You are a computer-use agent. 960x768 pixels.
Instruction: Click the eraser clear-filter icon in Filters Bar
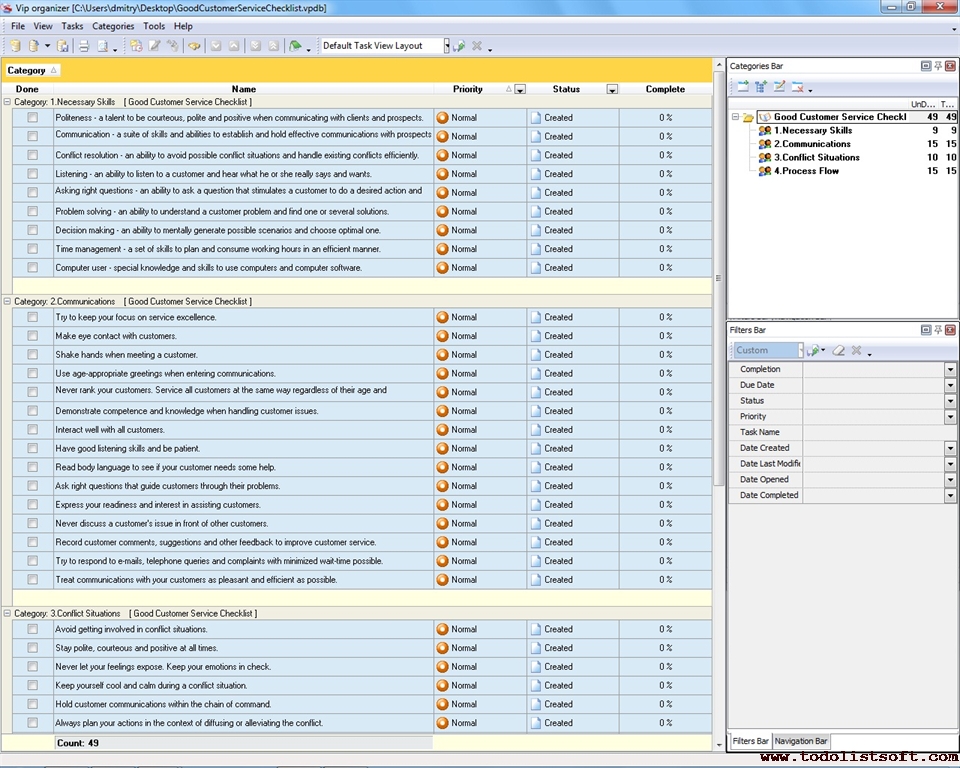(x=839, y=351)
